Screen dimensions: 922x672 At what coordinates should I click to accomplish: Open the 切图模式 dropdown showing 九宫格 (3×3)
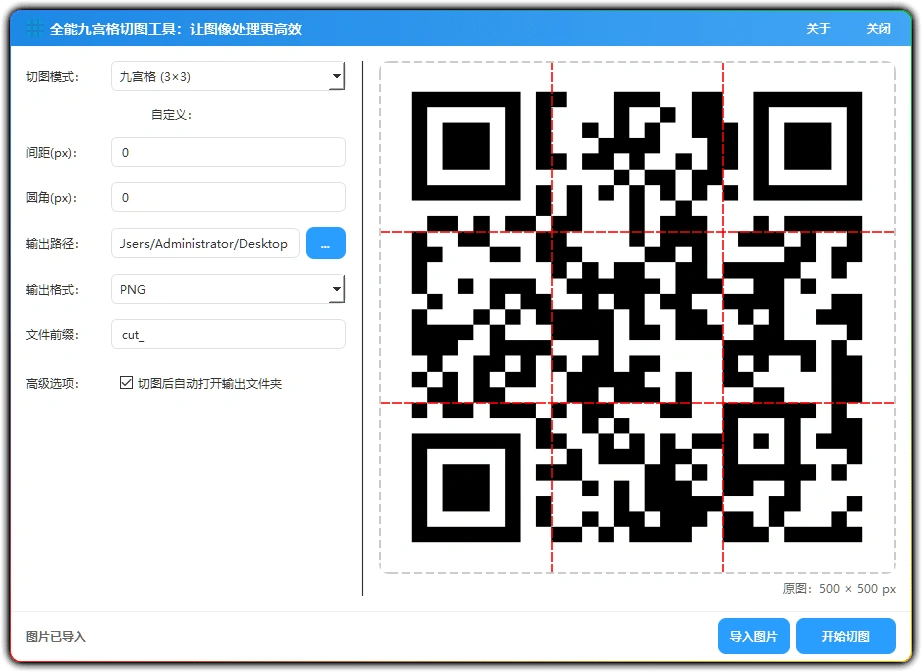(228, 76)
